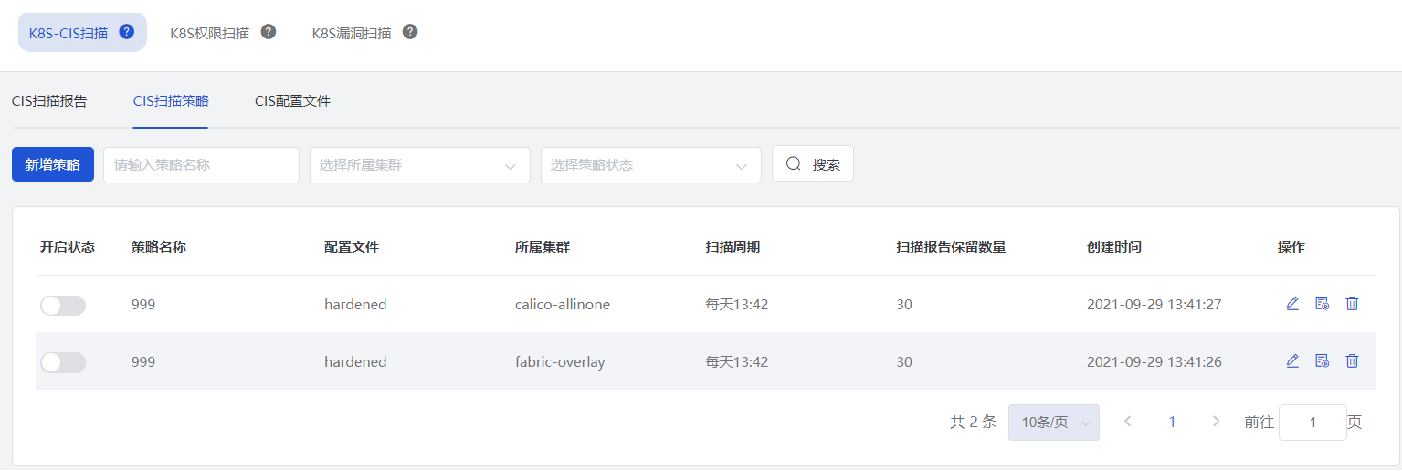Click the 2021-09-29 13:41:27 creation time
1402x471 pixels.
pyautogui.click(x=1154, y=304)
